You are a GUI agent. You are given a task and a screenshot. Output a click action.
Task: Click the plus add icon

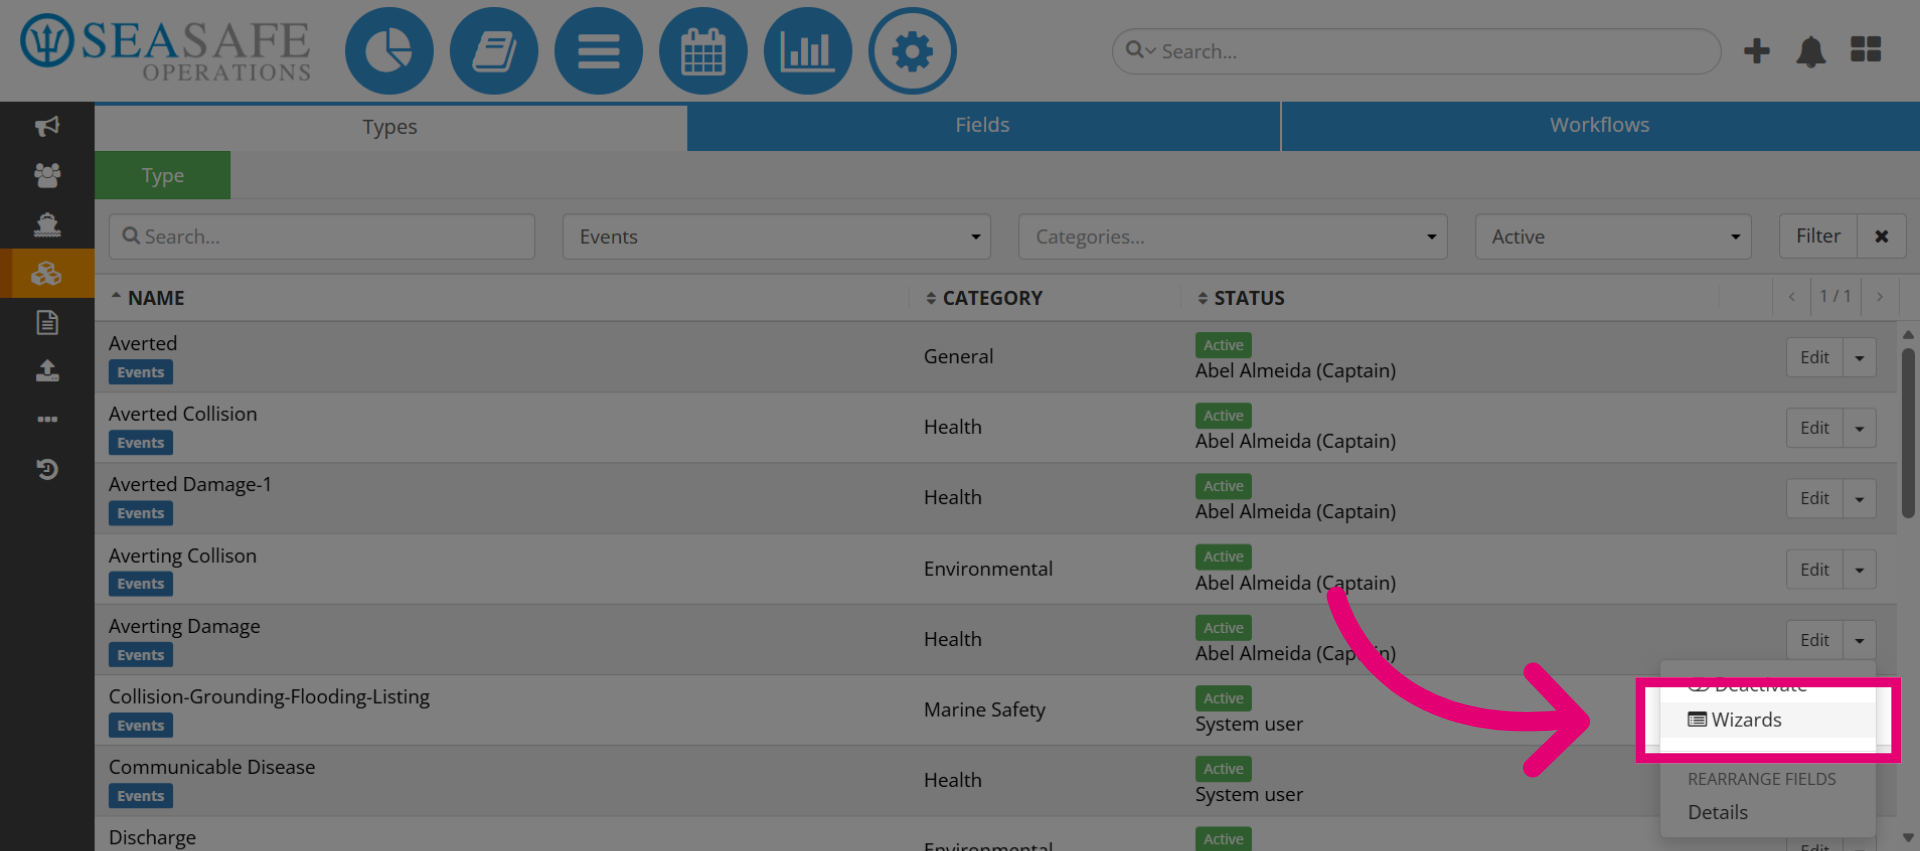tap(1756, 51)
